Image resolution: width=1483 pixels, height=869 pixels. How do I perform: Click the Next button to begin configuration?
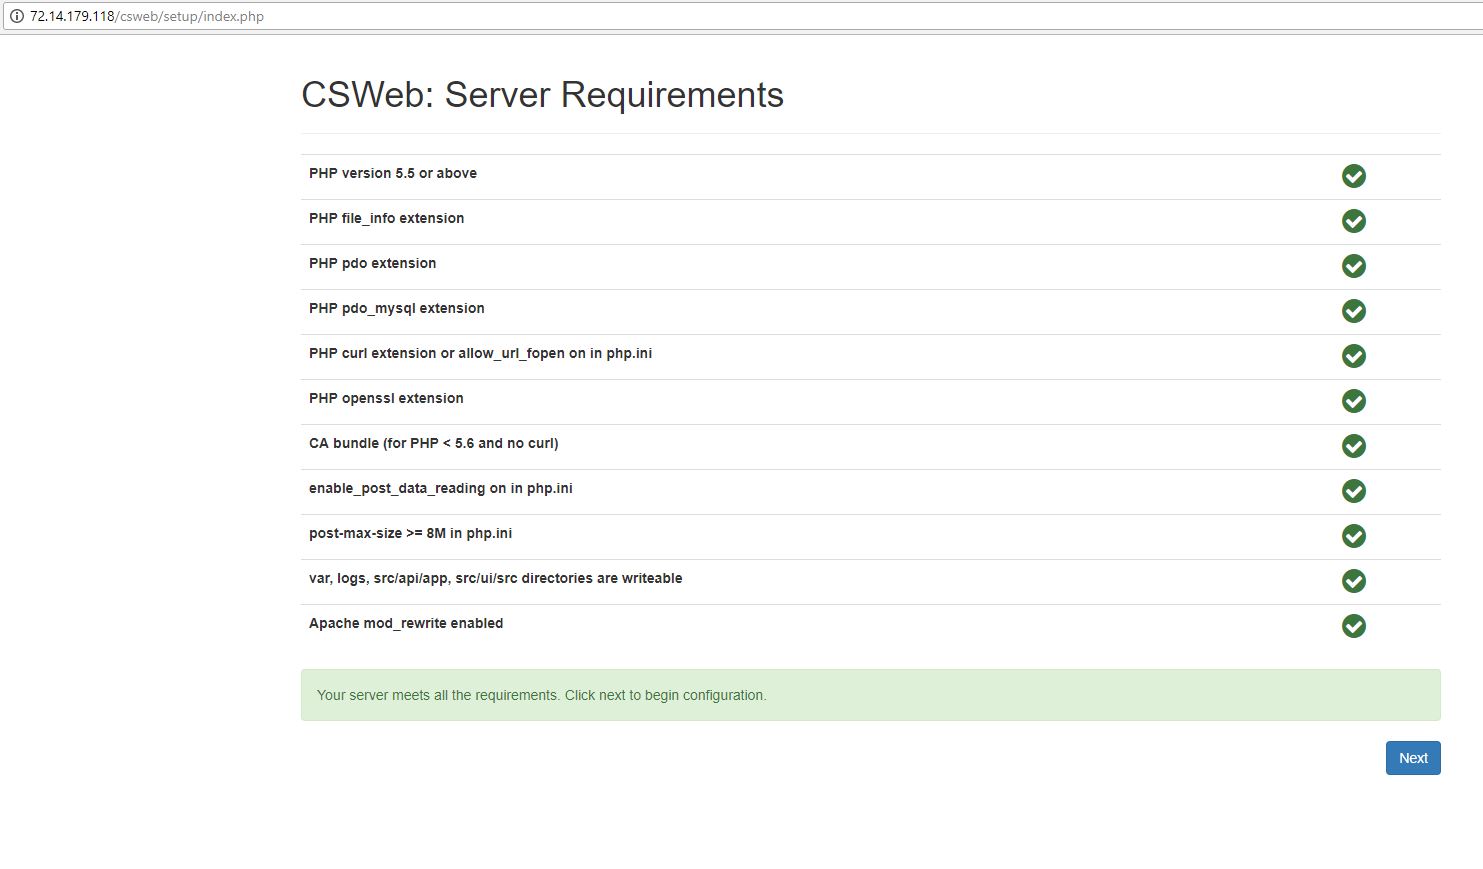(1412, 758)
